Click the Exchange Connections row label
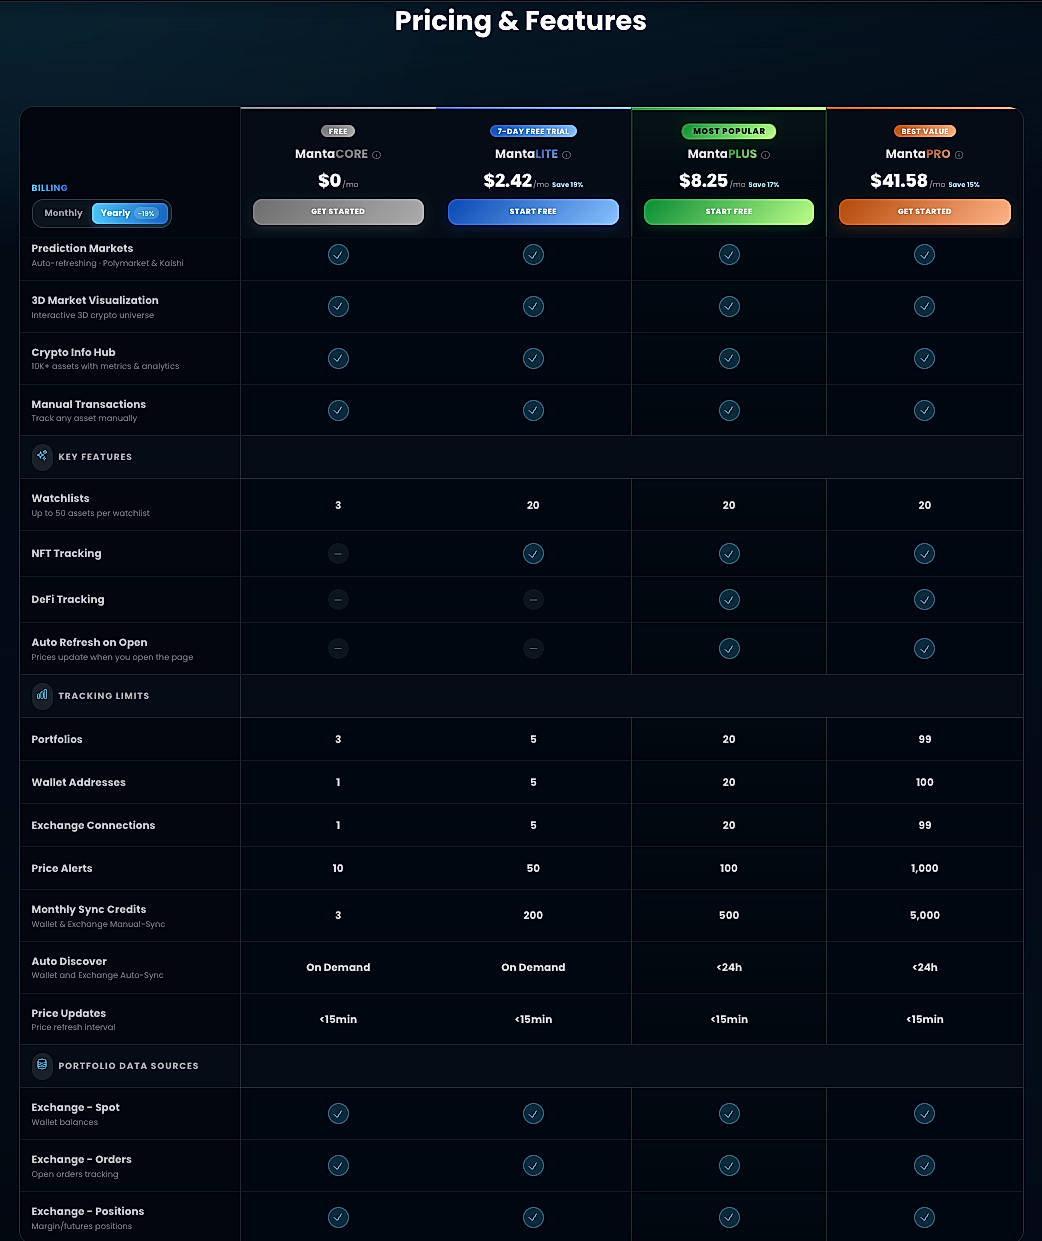The image size is (1042, 1241). 93,825
